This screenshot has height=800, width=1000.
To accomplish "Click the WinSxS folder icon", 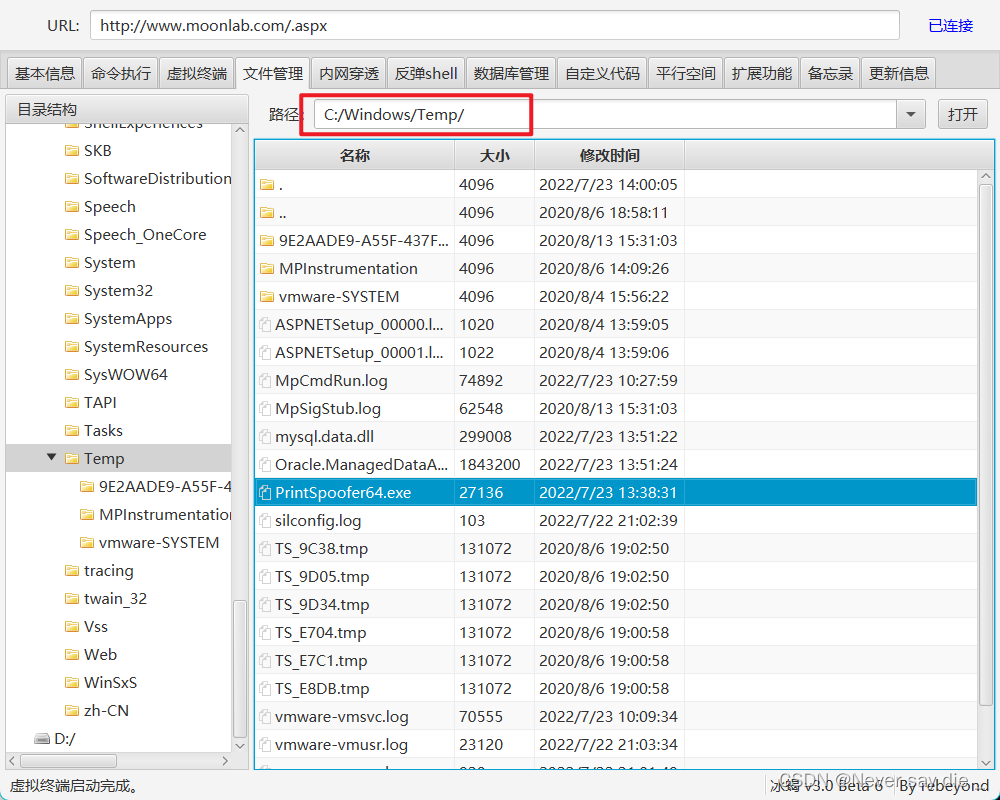I will tap(72, 683).
